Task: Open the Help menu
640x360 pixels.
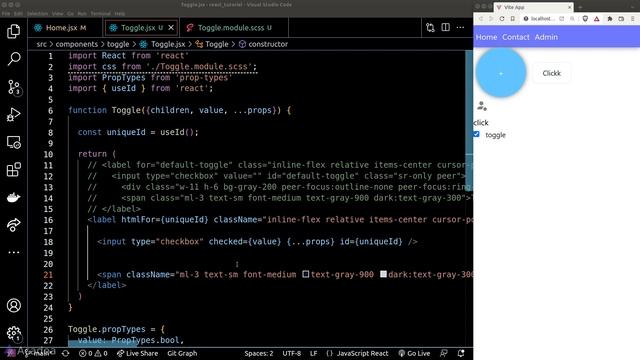Action: pyautogui.click(x=120, y=13)
